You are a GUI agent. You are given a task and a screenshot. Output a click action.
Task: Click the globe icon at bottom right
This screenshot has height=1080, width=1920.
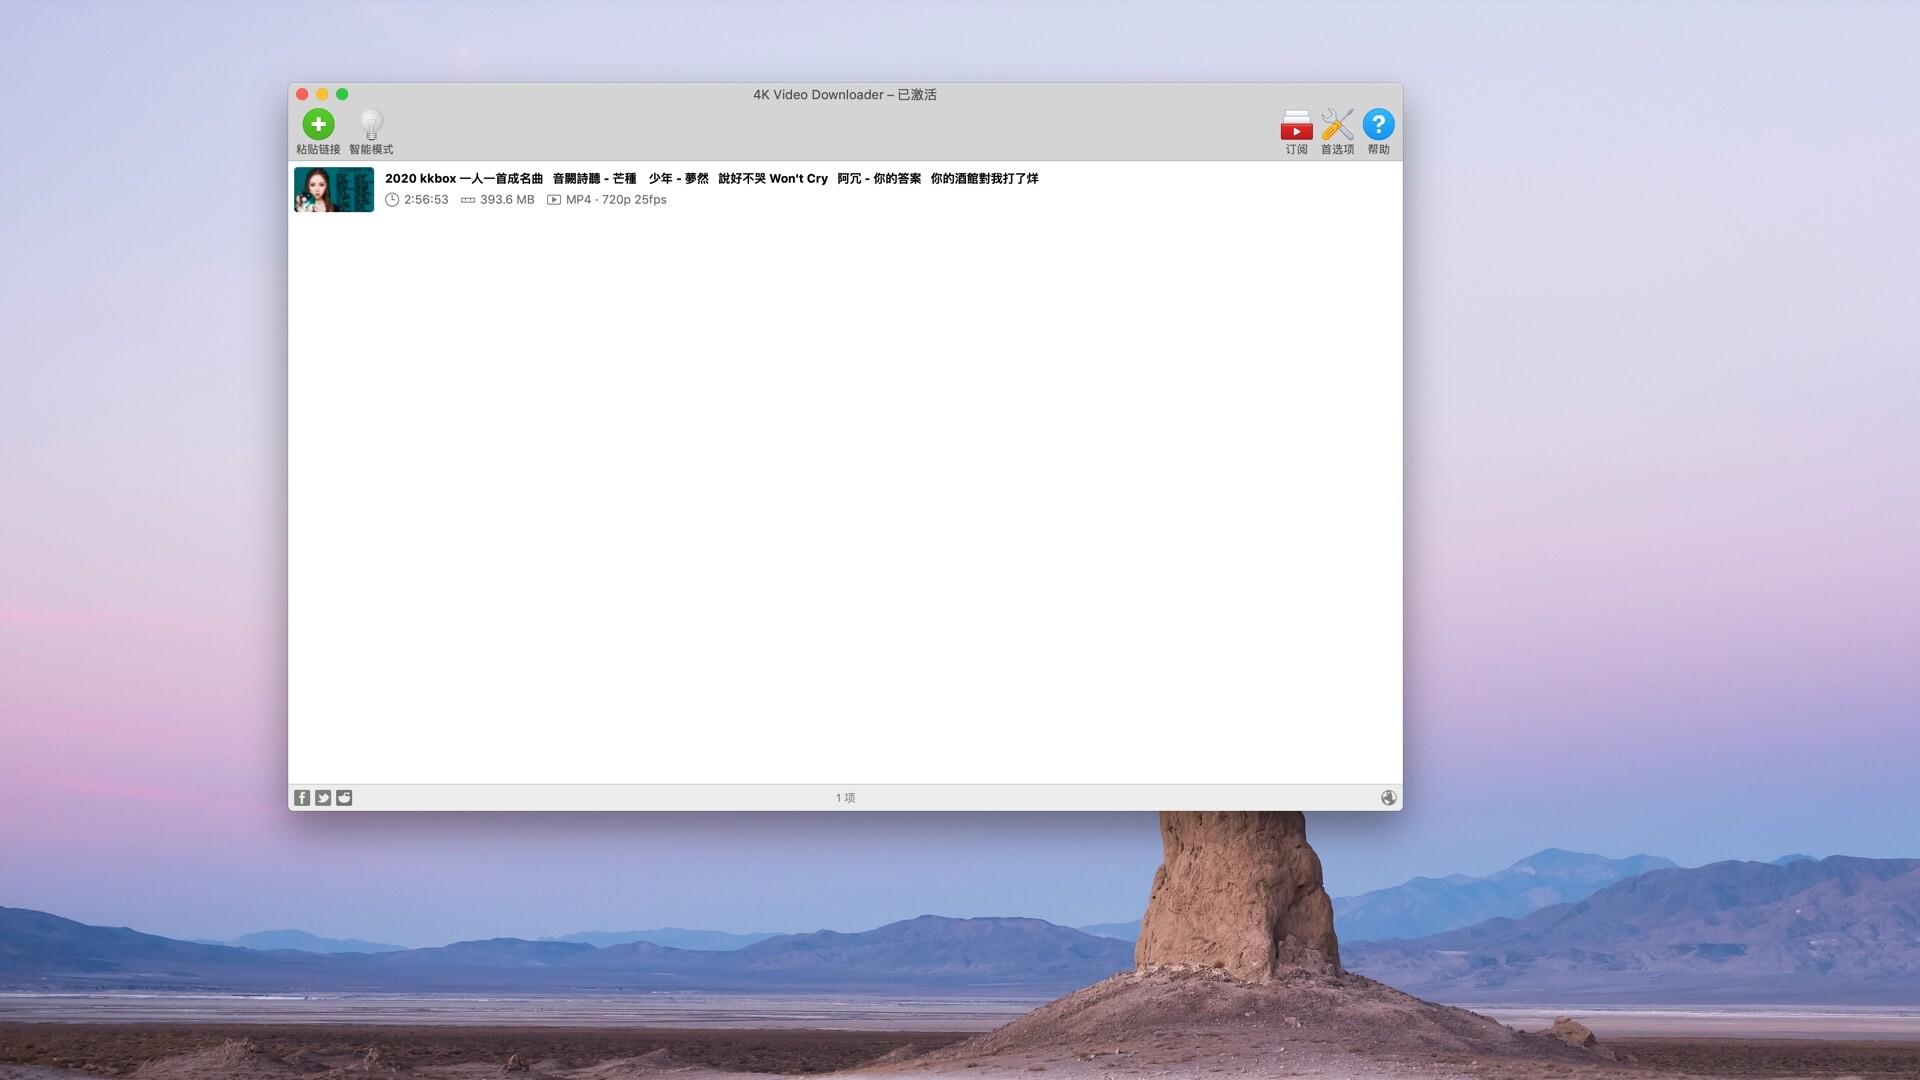pyautogui.click(x=1388, y=798)
